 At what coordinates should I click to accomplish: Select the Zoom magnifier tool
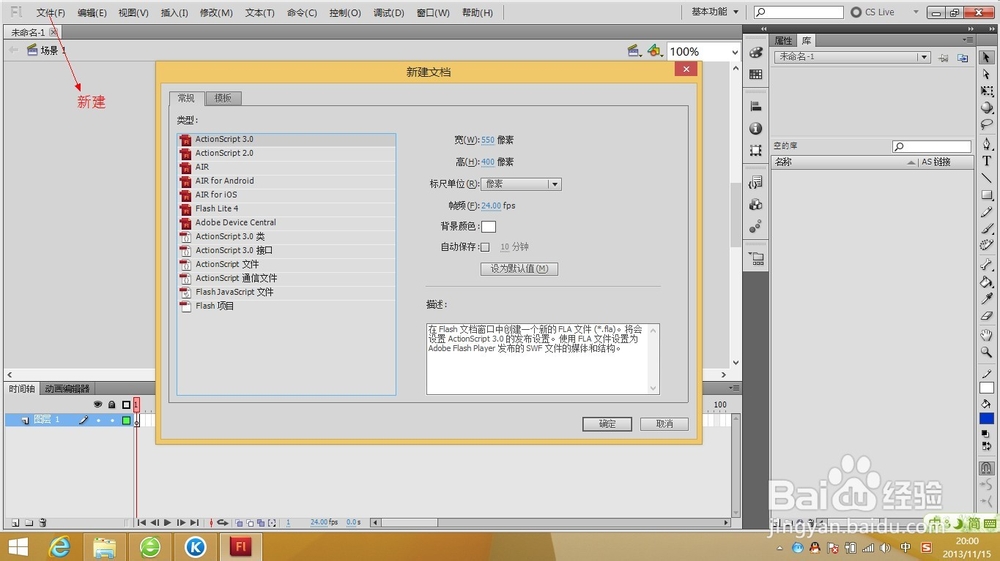(986, 351)
